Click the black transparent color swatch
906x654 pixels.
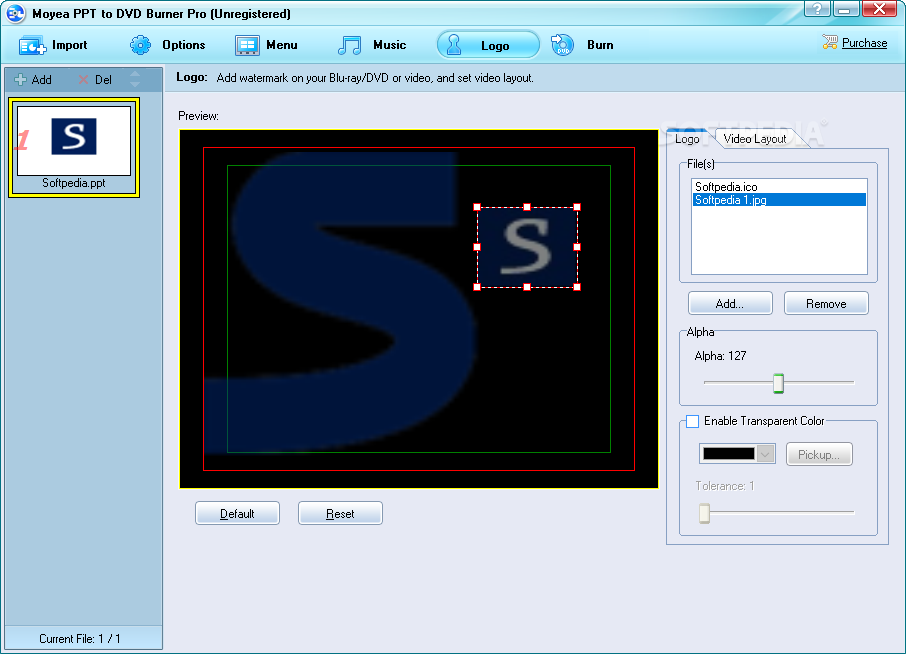(728, 454)
